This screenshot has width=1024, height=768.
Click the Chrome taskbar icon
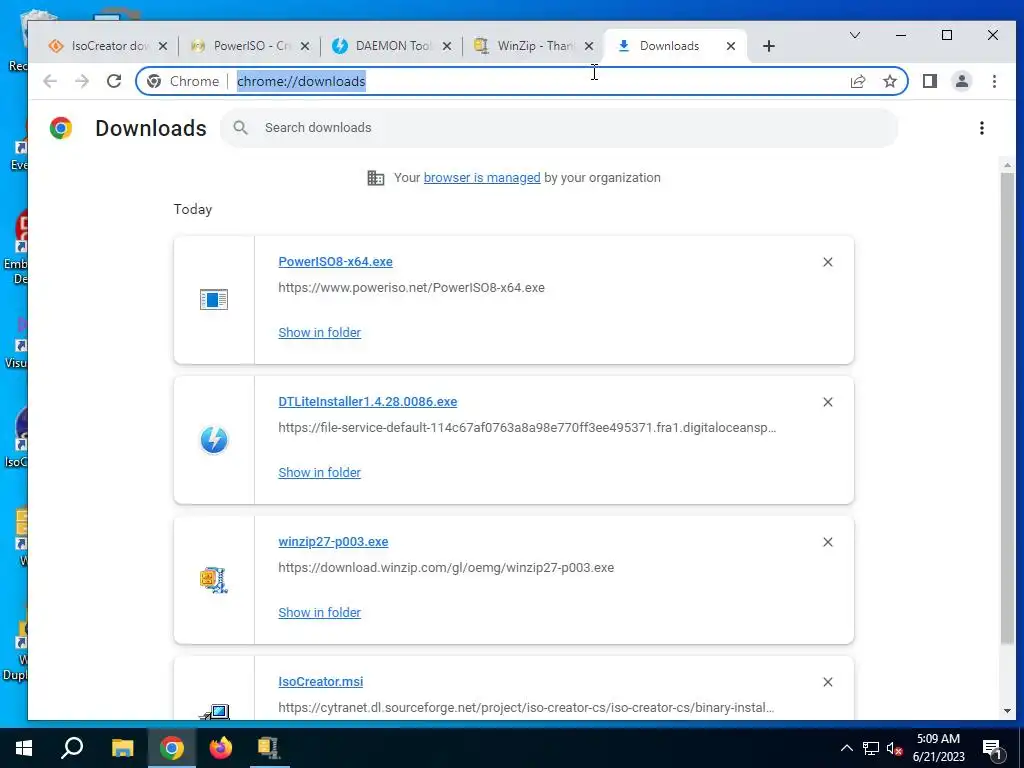[x=172, y=748]
